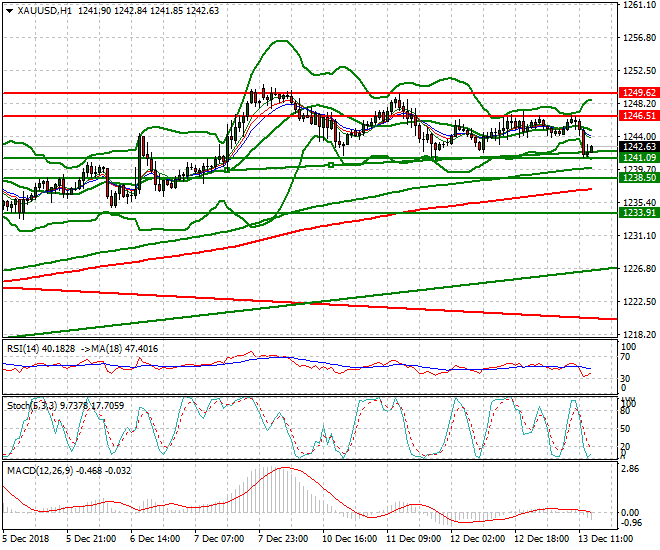Open the chart menu triangle beside XAUUSD
Screen dimensions: 660x550
[x=10, y=11]
